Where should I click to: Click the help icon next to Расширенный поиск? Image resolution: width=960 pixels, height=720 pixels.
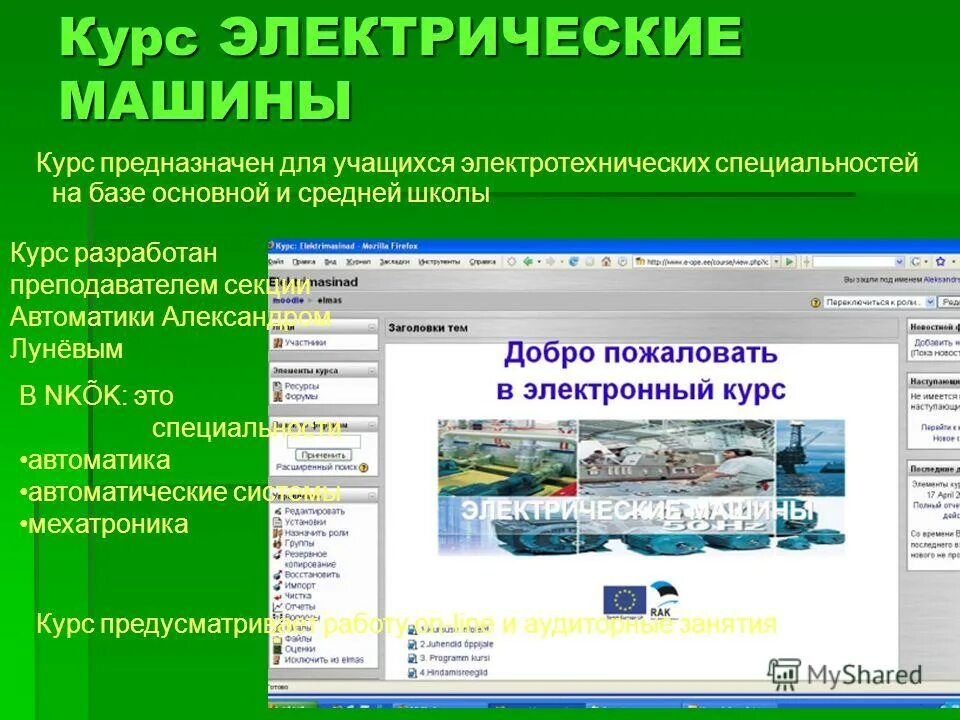click(x=364, y=468)
